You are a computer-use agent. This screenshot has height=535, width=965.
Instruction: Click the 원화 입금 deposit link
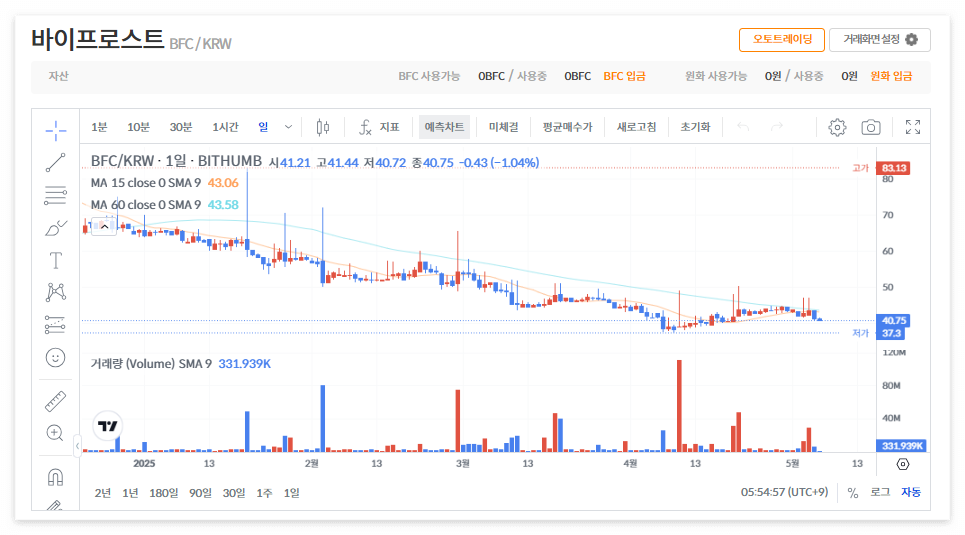891,76
